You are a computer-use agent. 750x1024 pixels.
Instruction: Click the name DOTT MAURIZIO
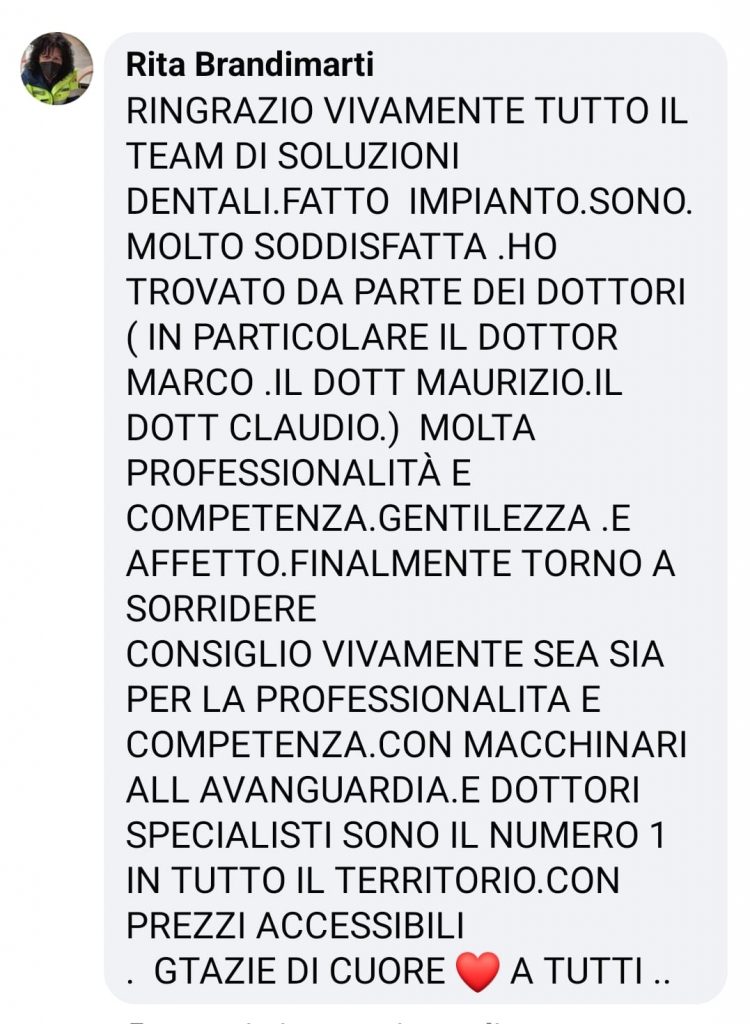[x=449, y=383]
